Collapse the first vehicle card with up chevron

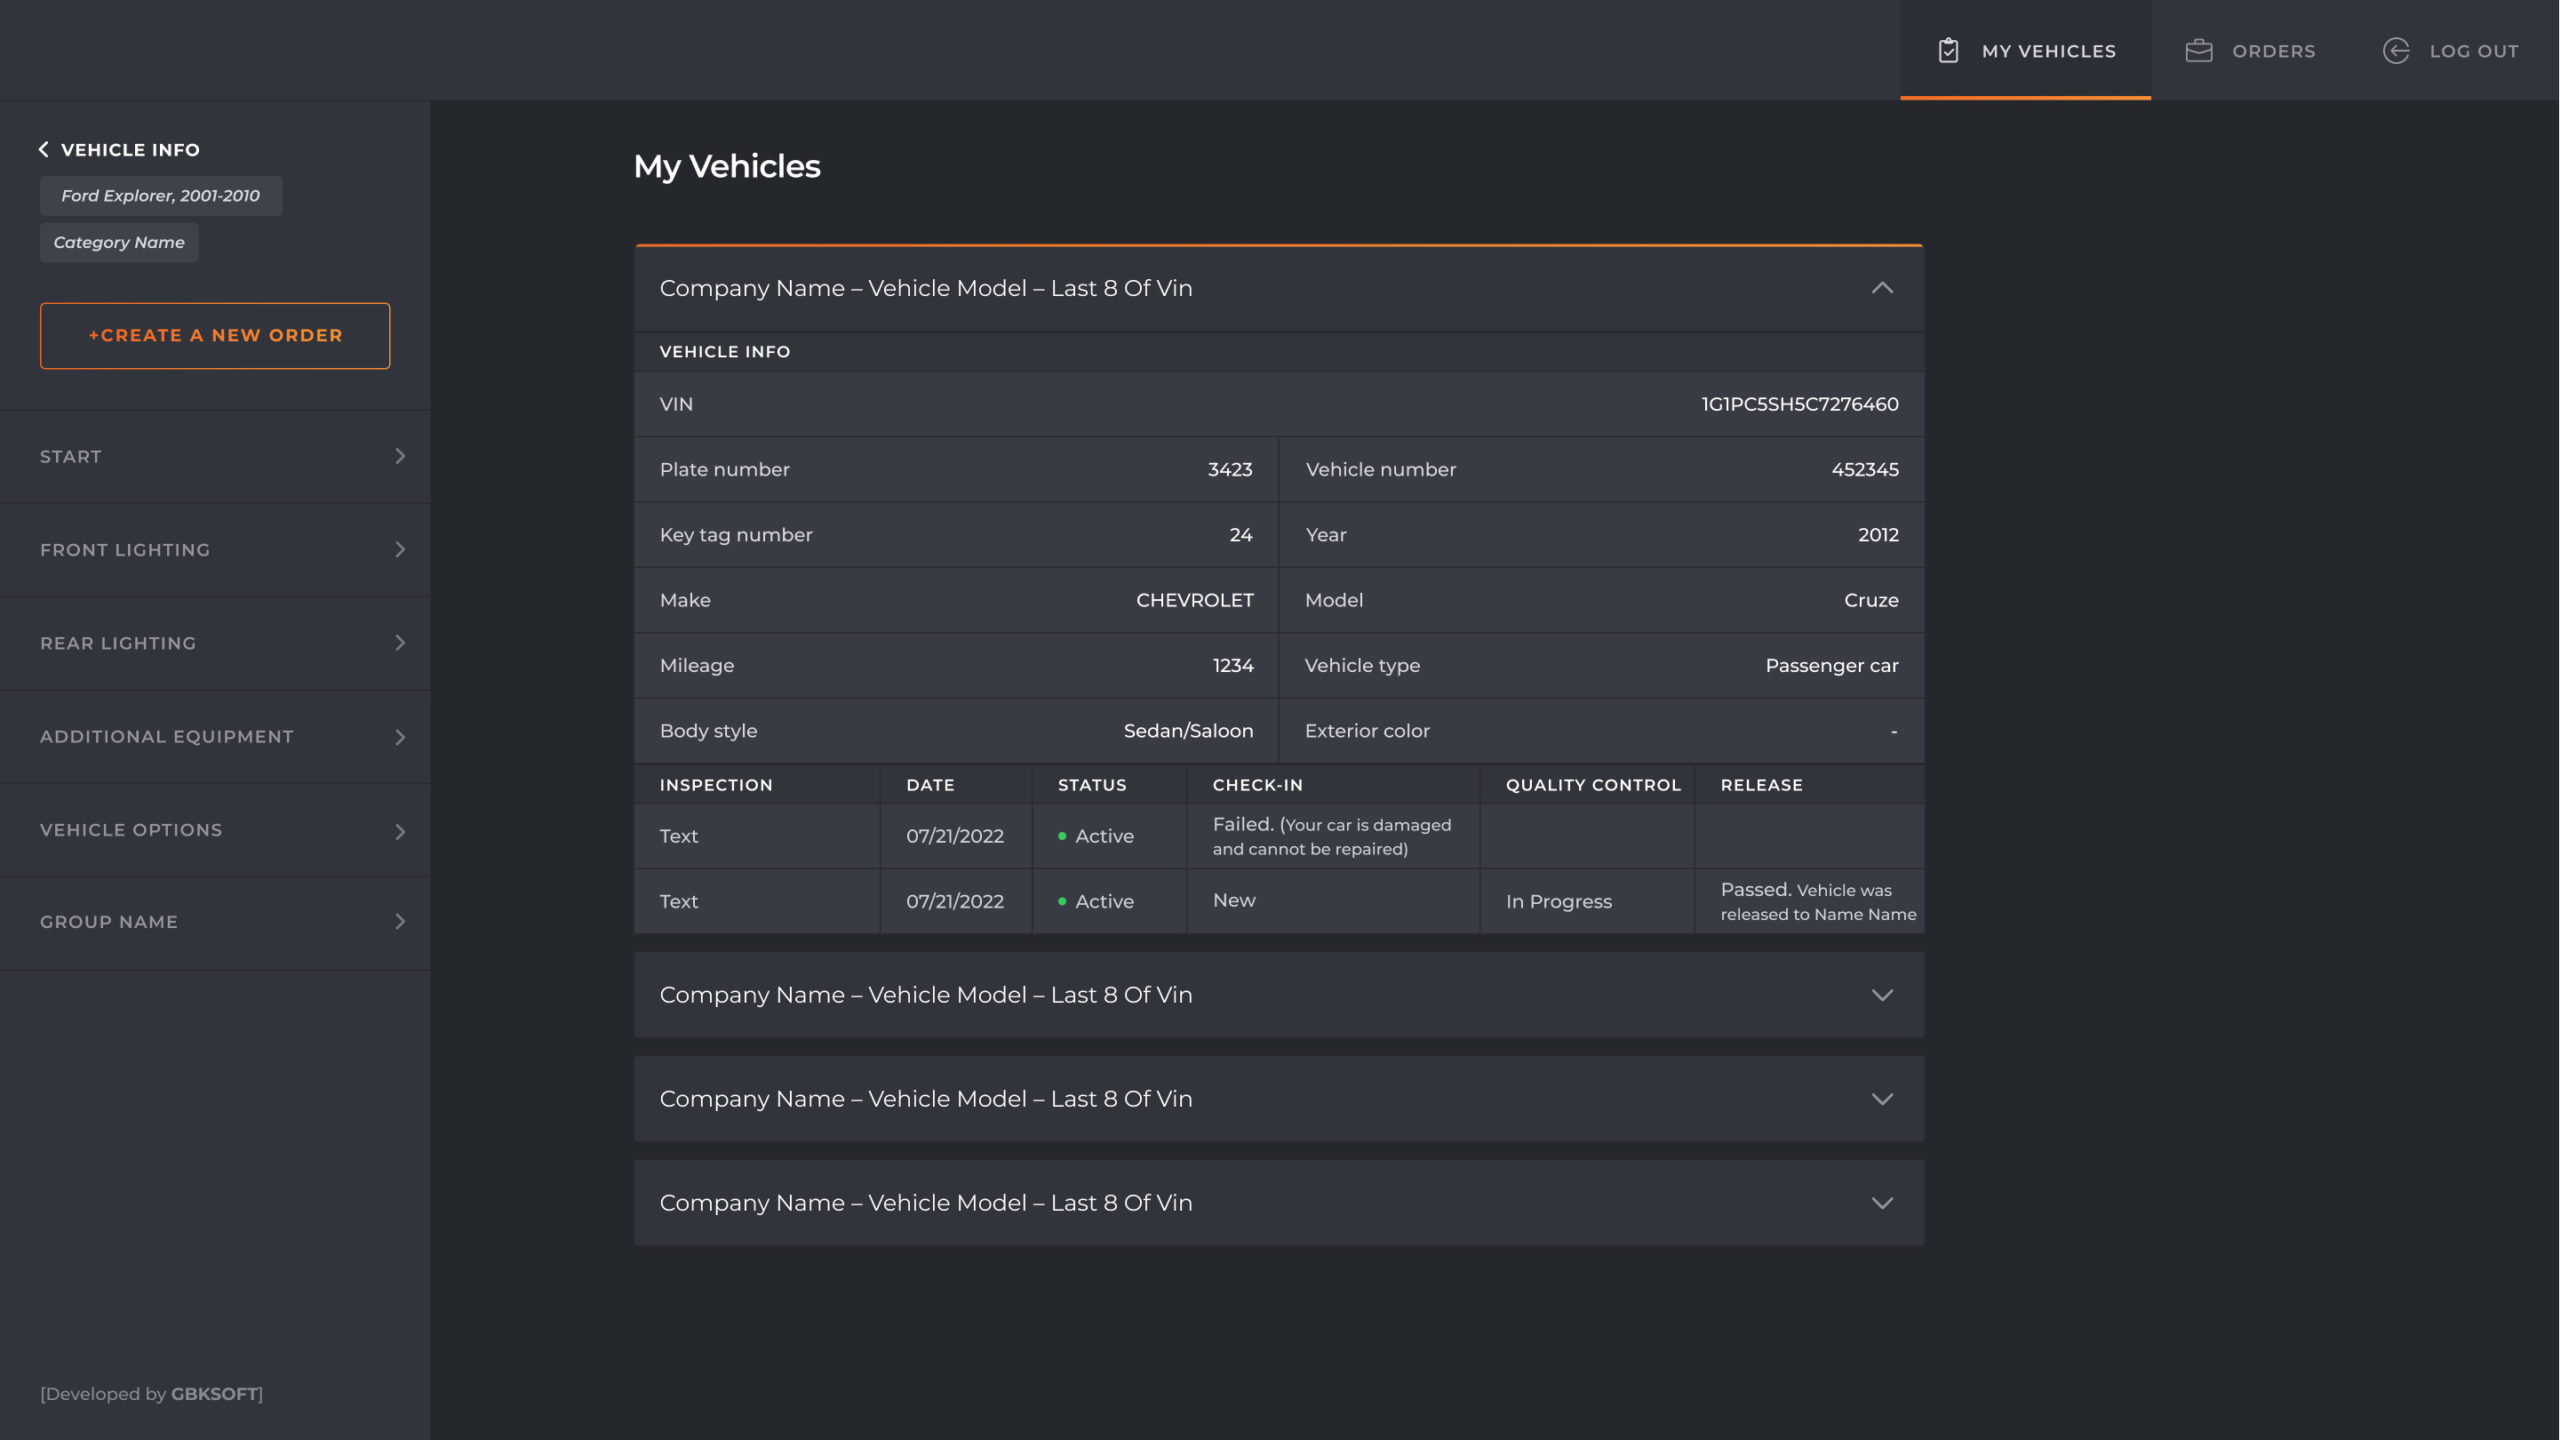[1882, 288]
